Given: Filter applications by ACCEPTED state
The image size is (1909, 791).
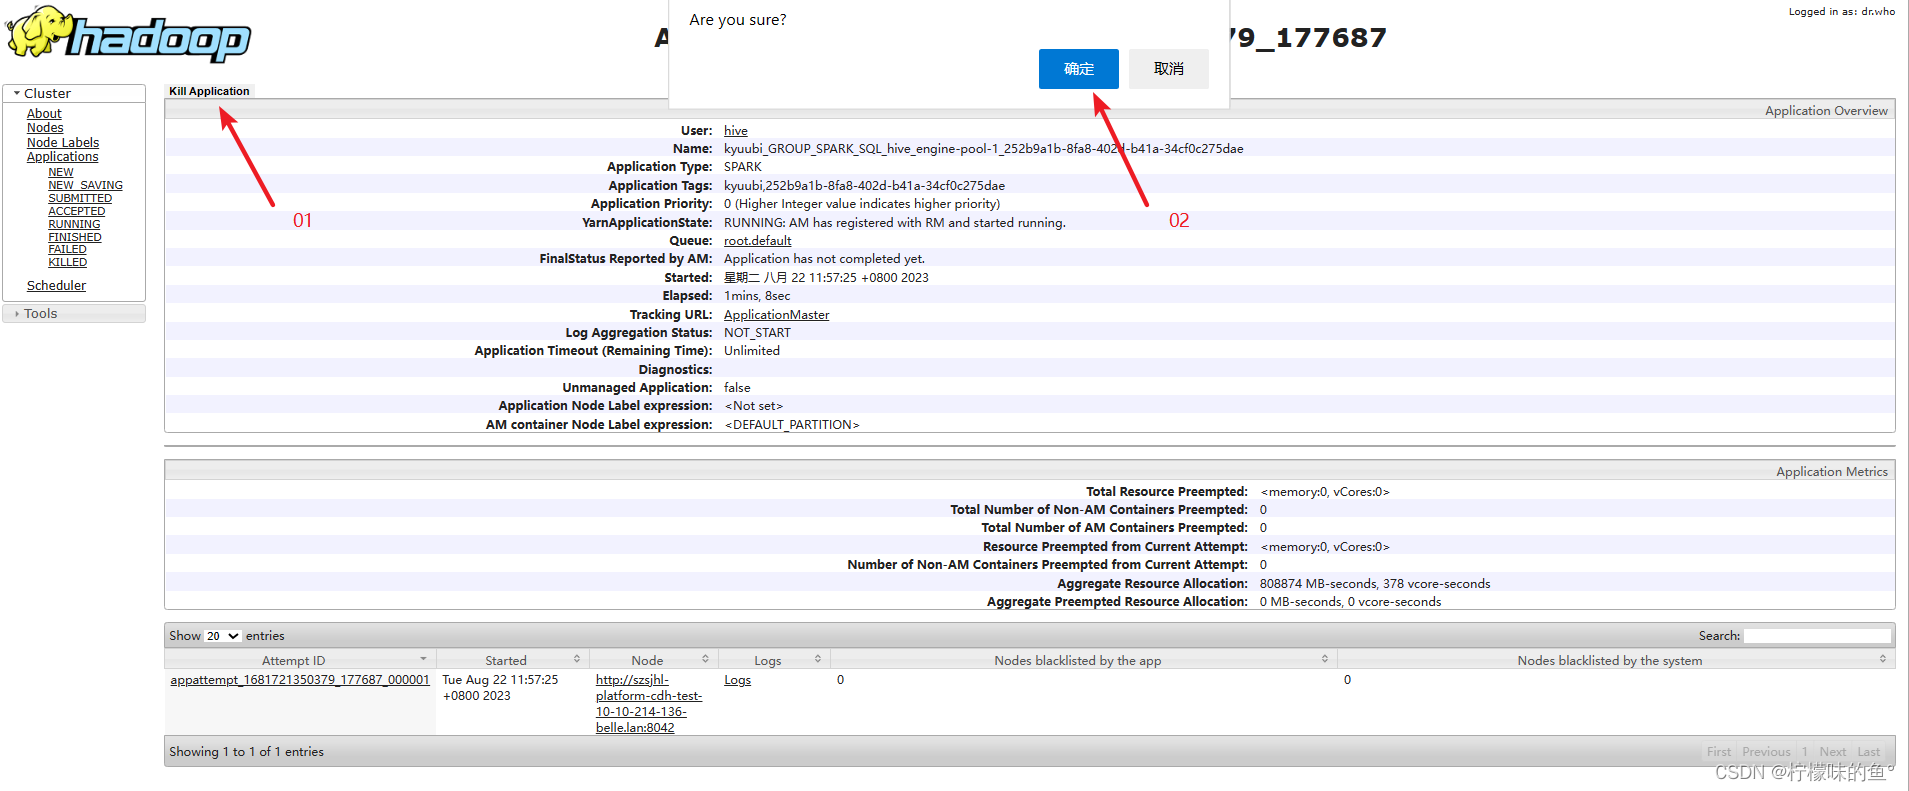Looking at the screenshot, I should 77,212.
